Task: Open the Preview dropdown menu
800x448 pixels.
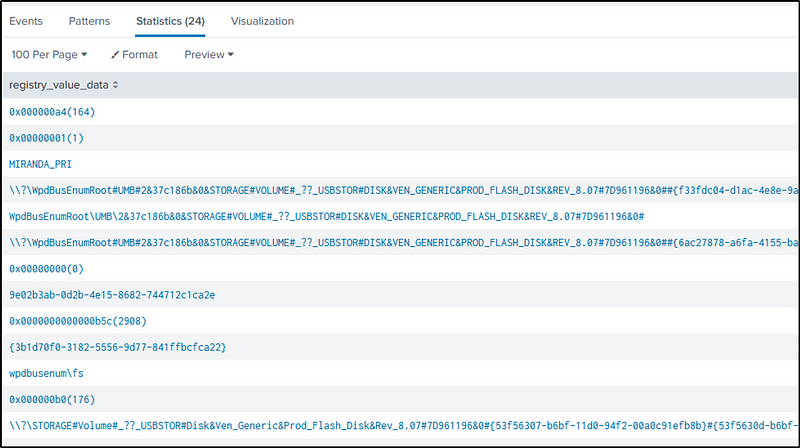Action: pos(209,54)
